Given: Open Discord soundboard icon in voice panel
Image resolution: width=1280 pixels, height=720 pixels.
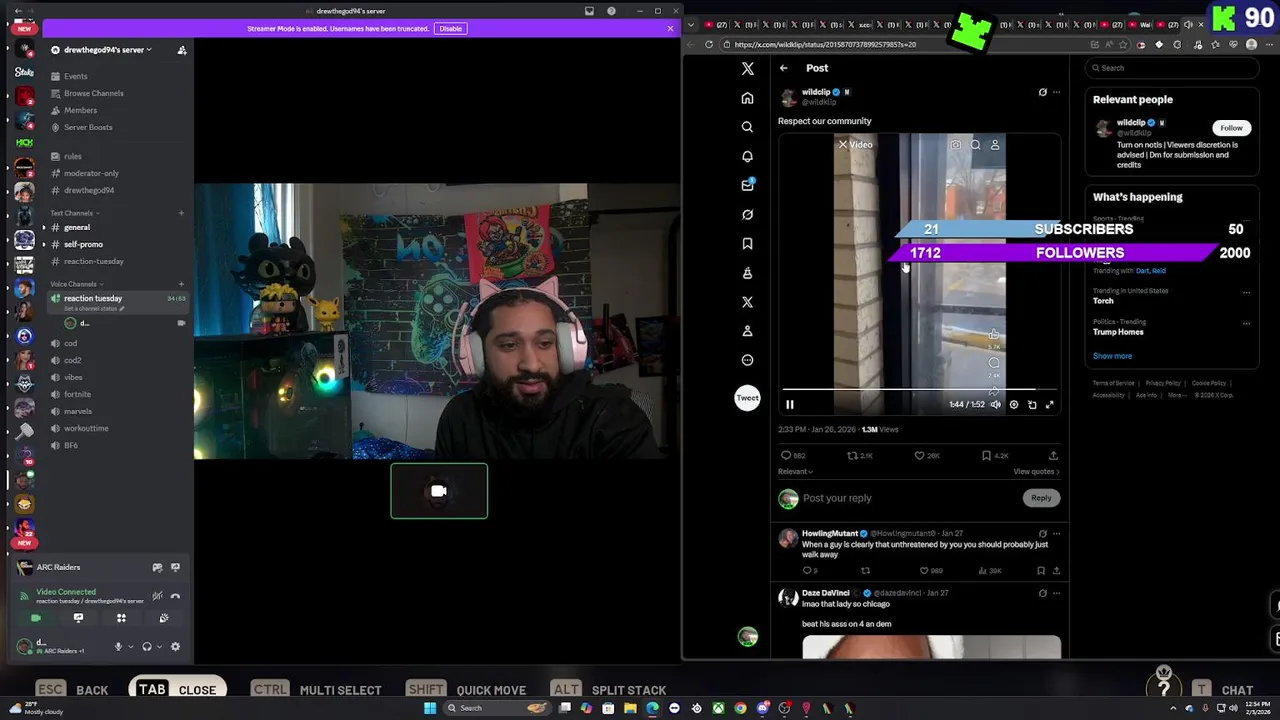Looking at the screenshot, I should pos(164,618).
